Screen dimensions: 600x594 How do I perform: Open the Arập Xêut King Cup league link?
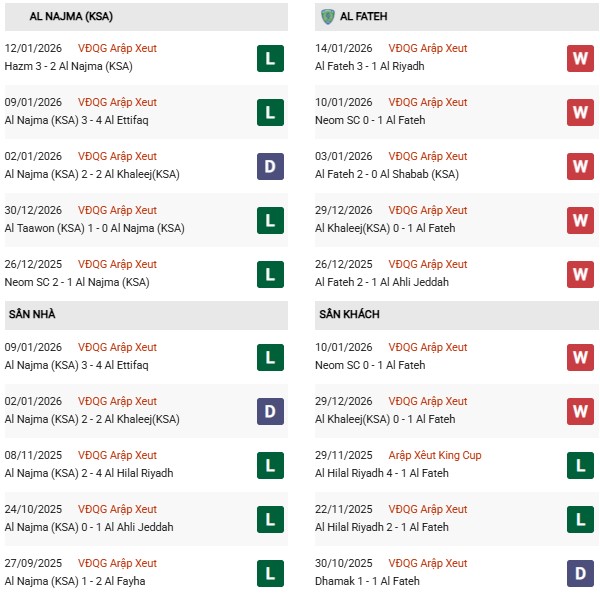(437, 456)
